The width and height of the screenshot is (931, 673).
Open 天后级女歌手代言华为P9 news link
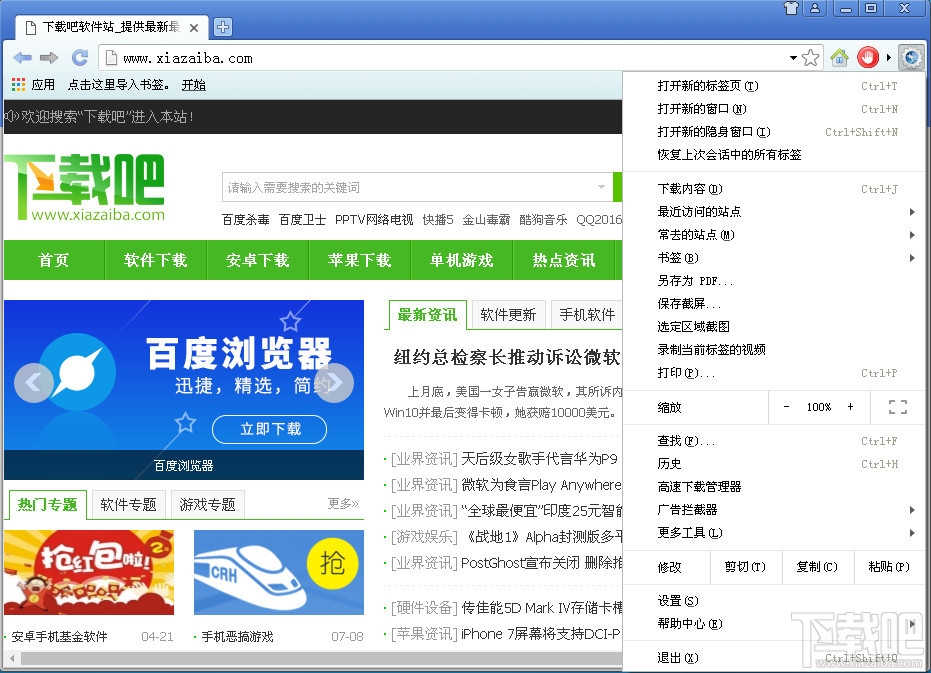[x=540, y=459]
